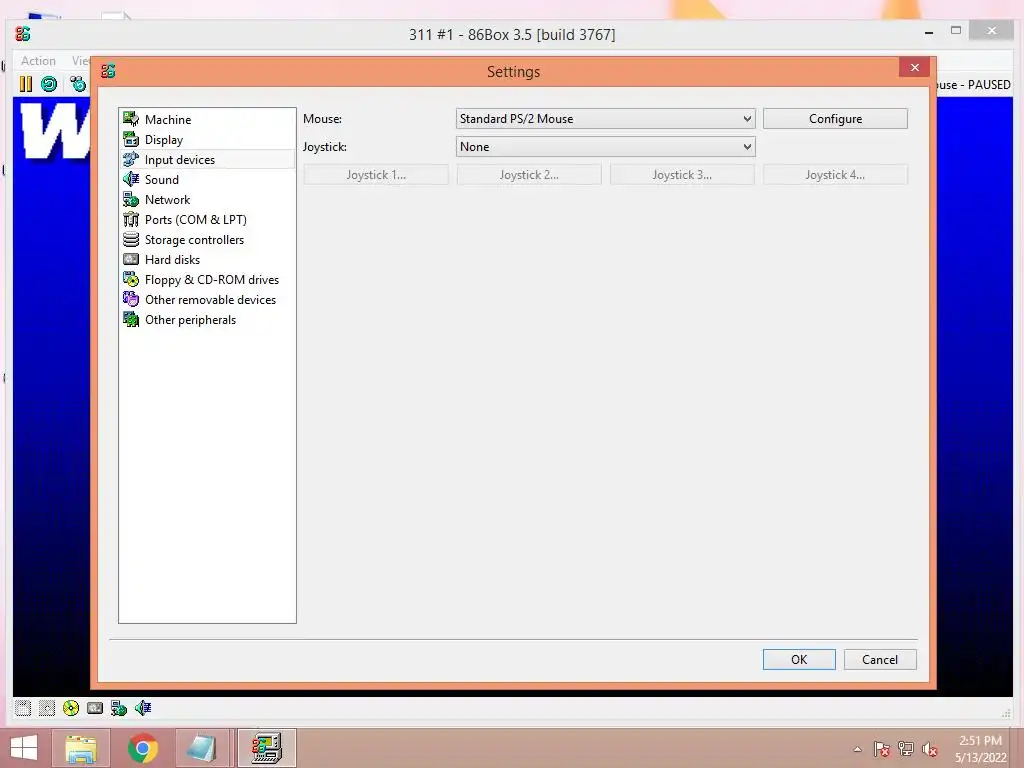The width and height of the screenshot is (1024, 768).
Task: Open Notepad from the taskbar
Action: click(202, 748)
